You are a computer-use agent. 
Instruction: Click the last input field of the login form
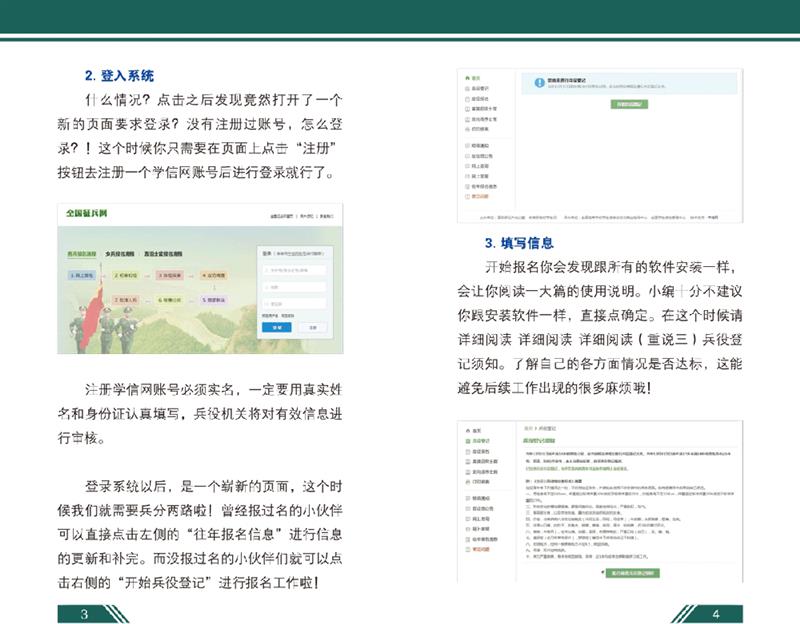[294, 303]
